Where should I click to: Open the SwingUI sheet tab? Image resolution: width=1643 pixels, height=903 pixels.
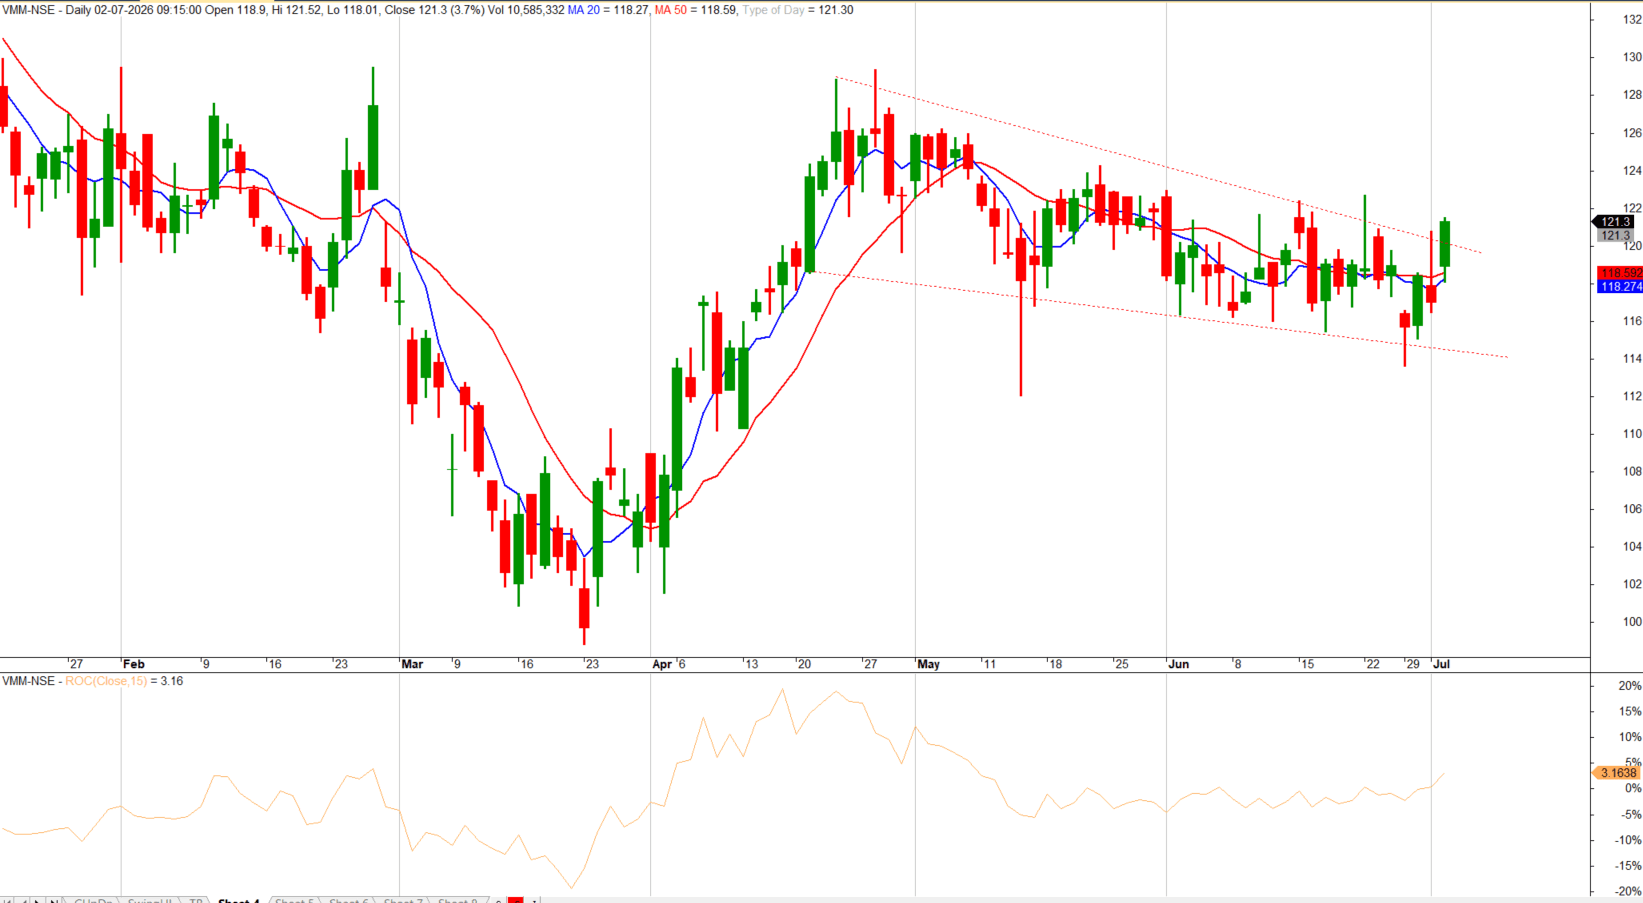pyautogui.click(x=150, y=900)
